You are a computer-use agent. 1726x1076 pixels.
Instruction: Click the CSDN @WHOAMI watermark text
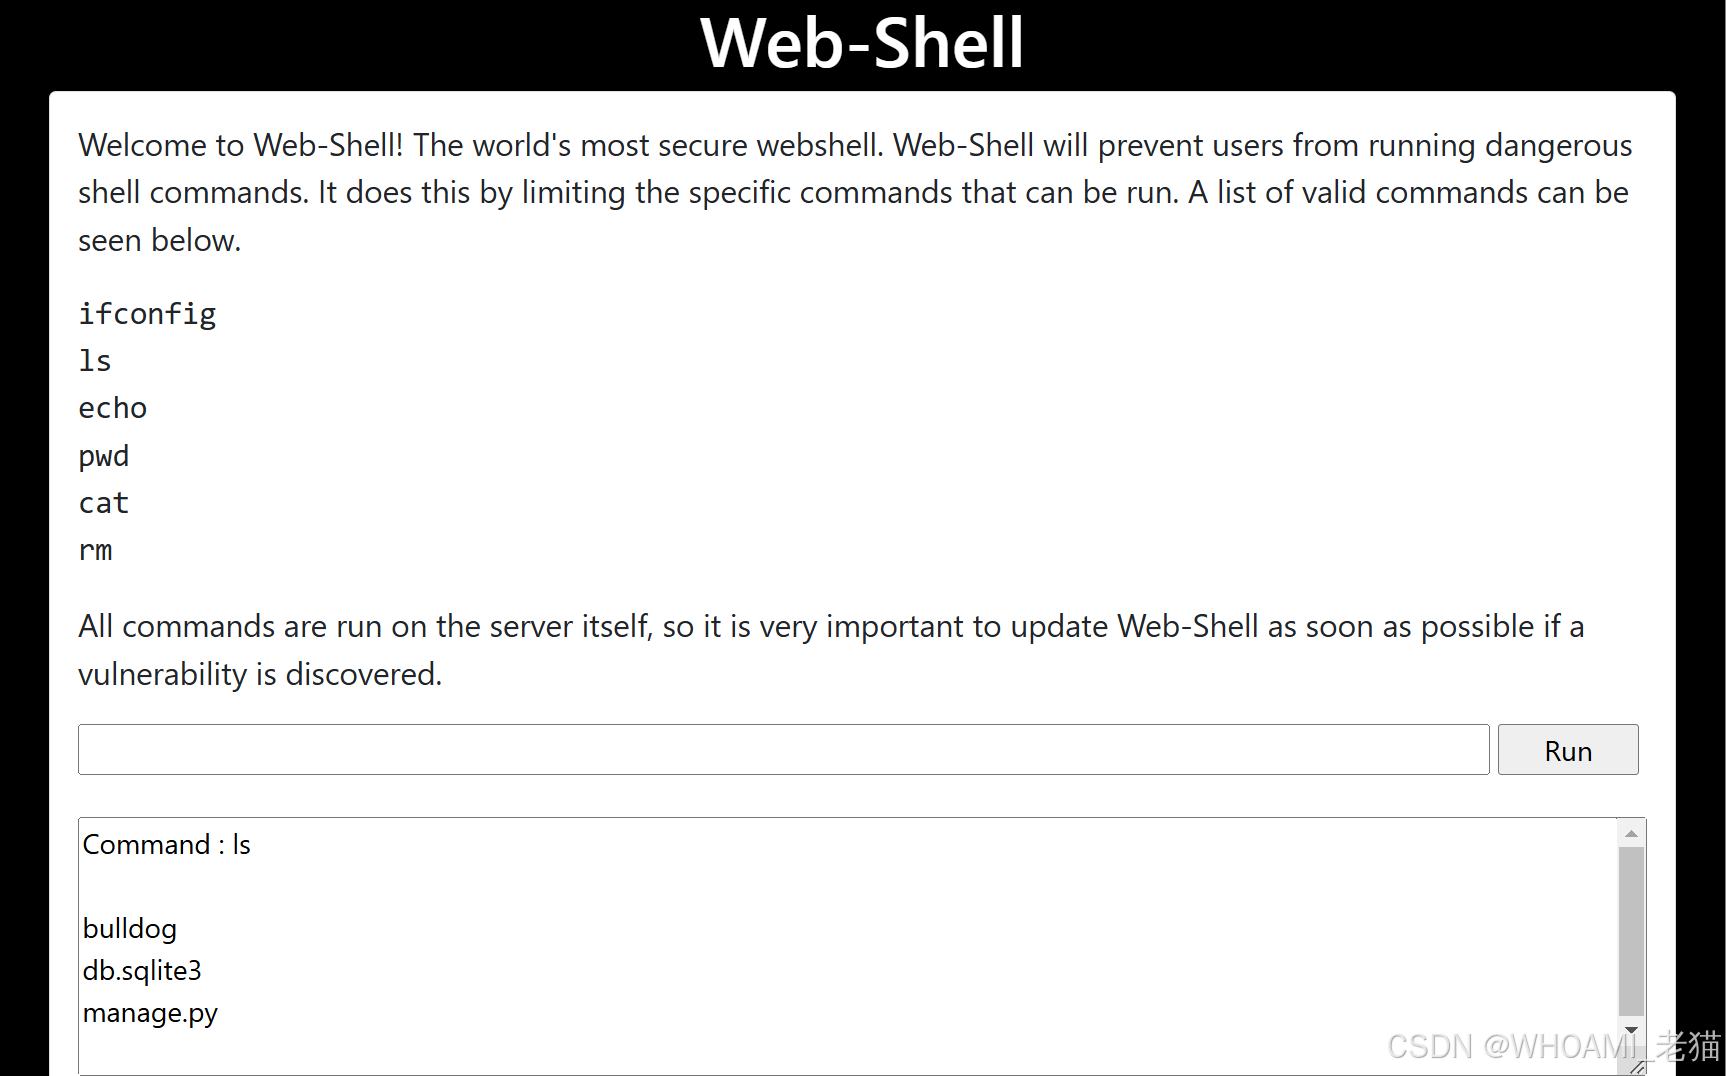click(x=1553, y=1046)
